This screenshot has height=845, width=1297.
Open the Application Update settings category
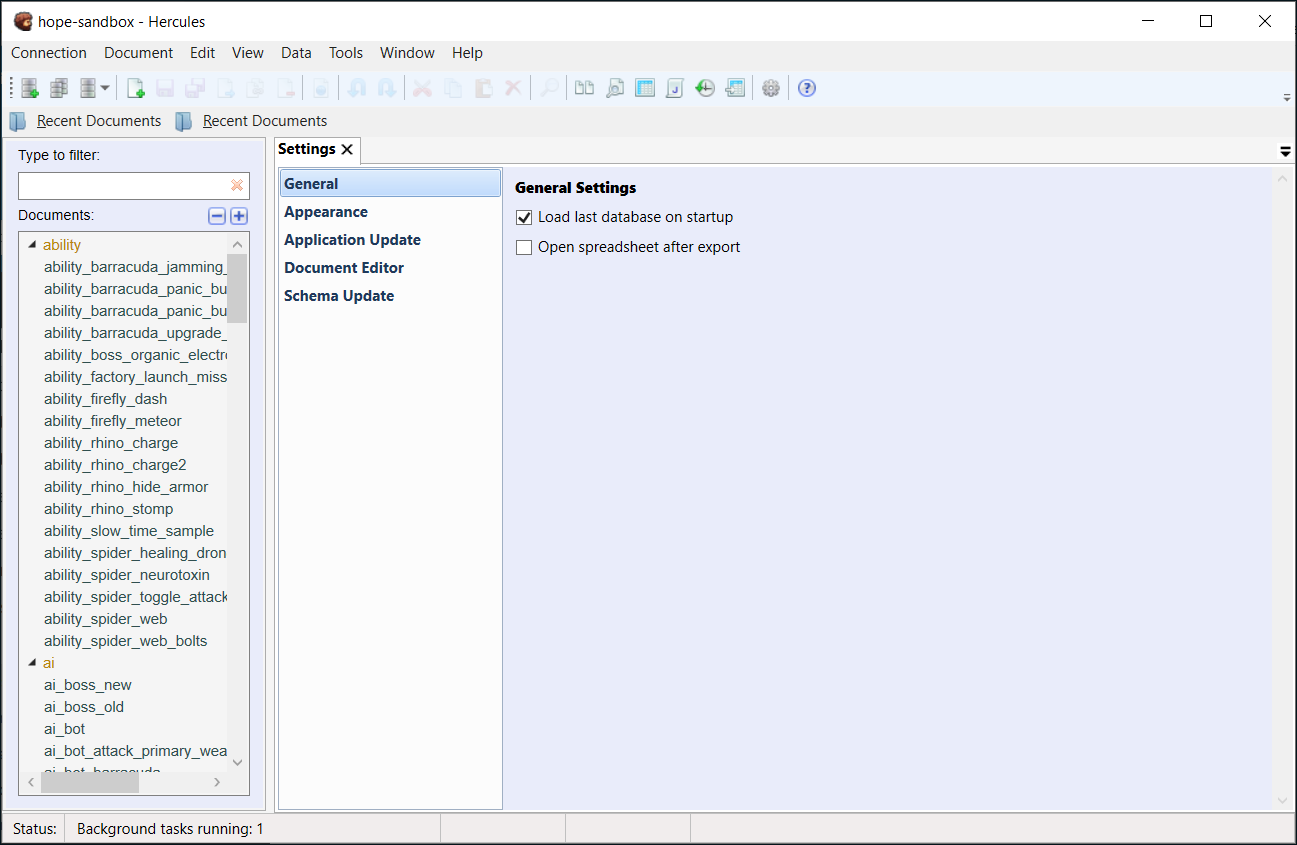pos(390,240)
